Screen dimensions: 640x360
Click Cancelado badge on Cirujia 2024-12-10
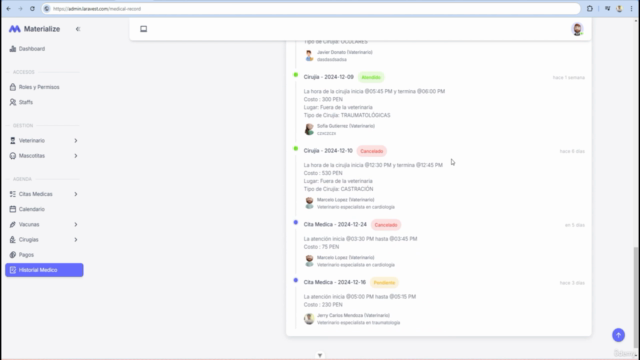tap(372, 151)
